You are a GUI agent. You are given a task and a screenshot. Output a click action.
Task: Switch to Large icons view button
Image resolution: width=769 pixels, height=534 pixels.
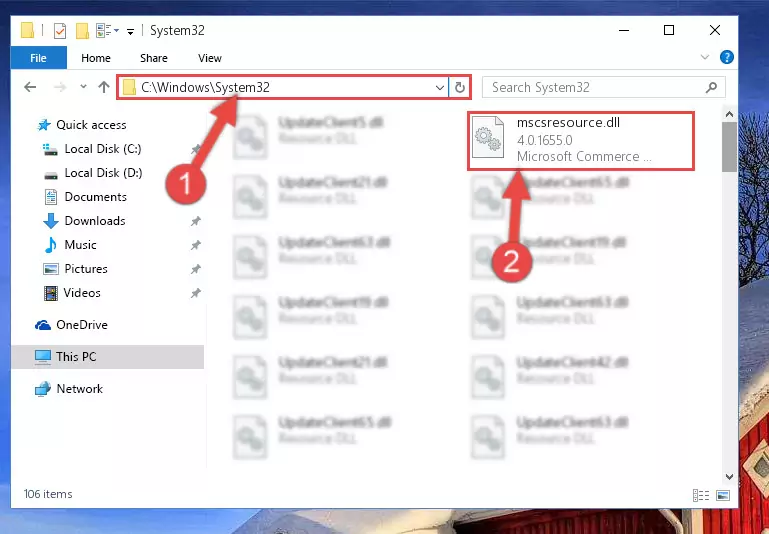(723, 496)
